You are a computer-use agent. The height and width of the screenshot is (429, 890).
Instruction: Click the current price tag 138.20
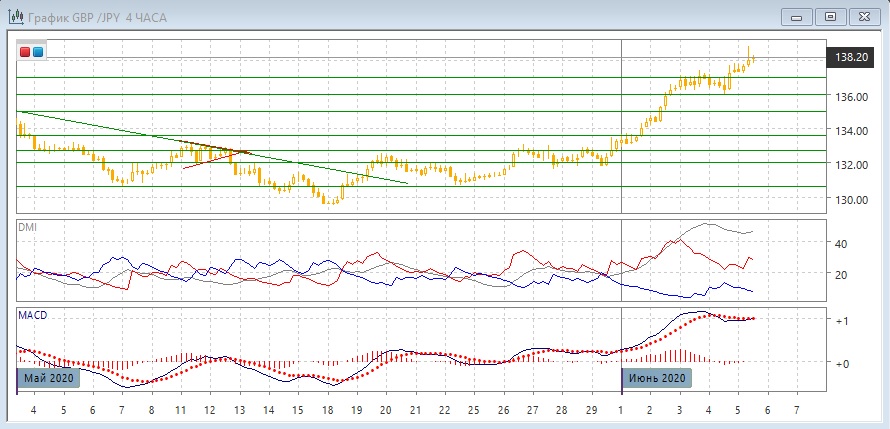[x=851, y=58]
